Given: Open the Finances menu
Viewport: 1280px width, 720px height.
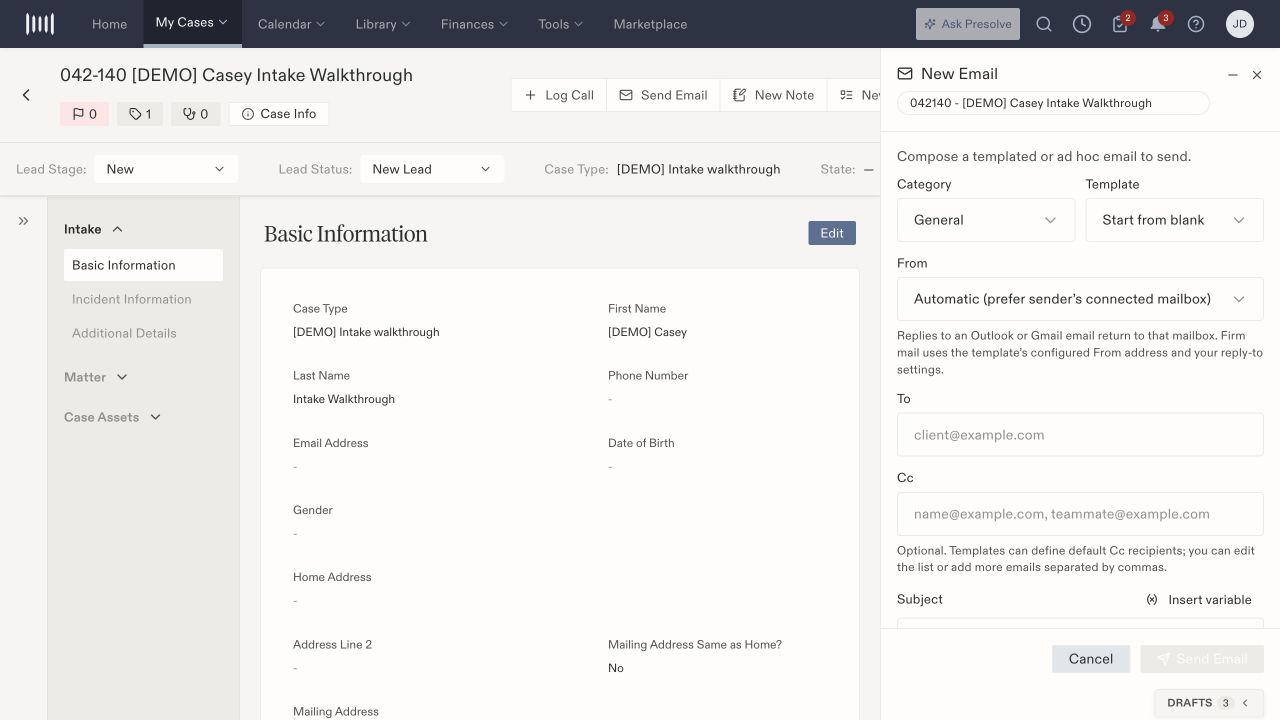Looking at the screenshot, I should click(474, 24).
